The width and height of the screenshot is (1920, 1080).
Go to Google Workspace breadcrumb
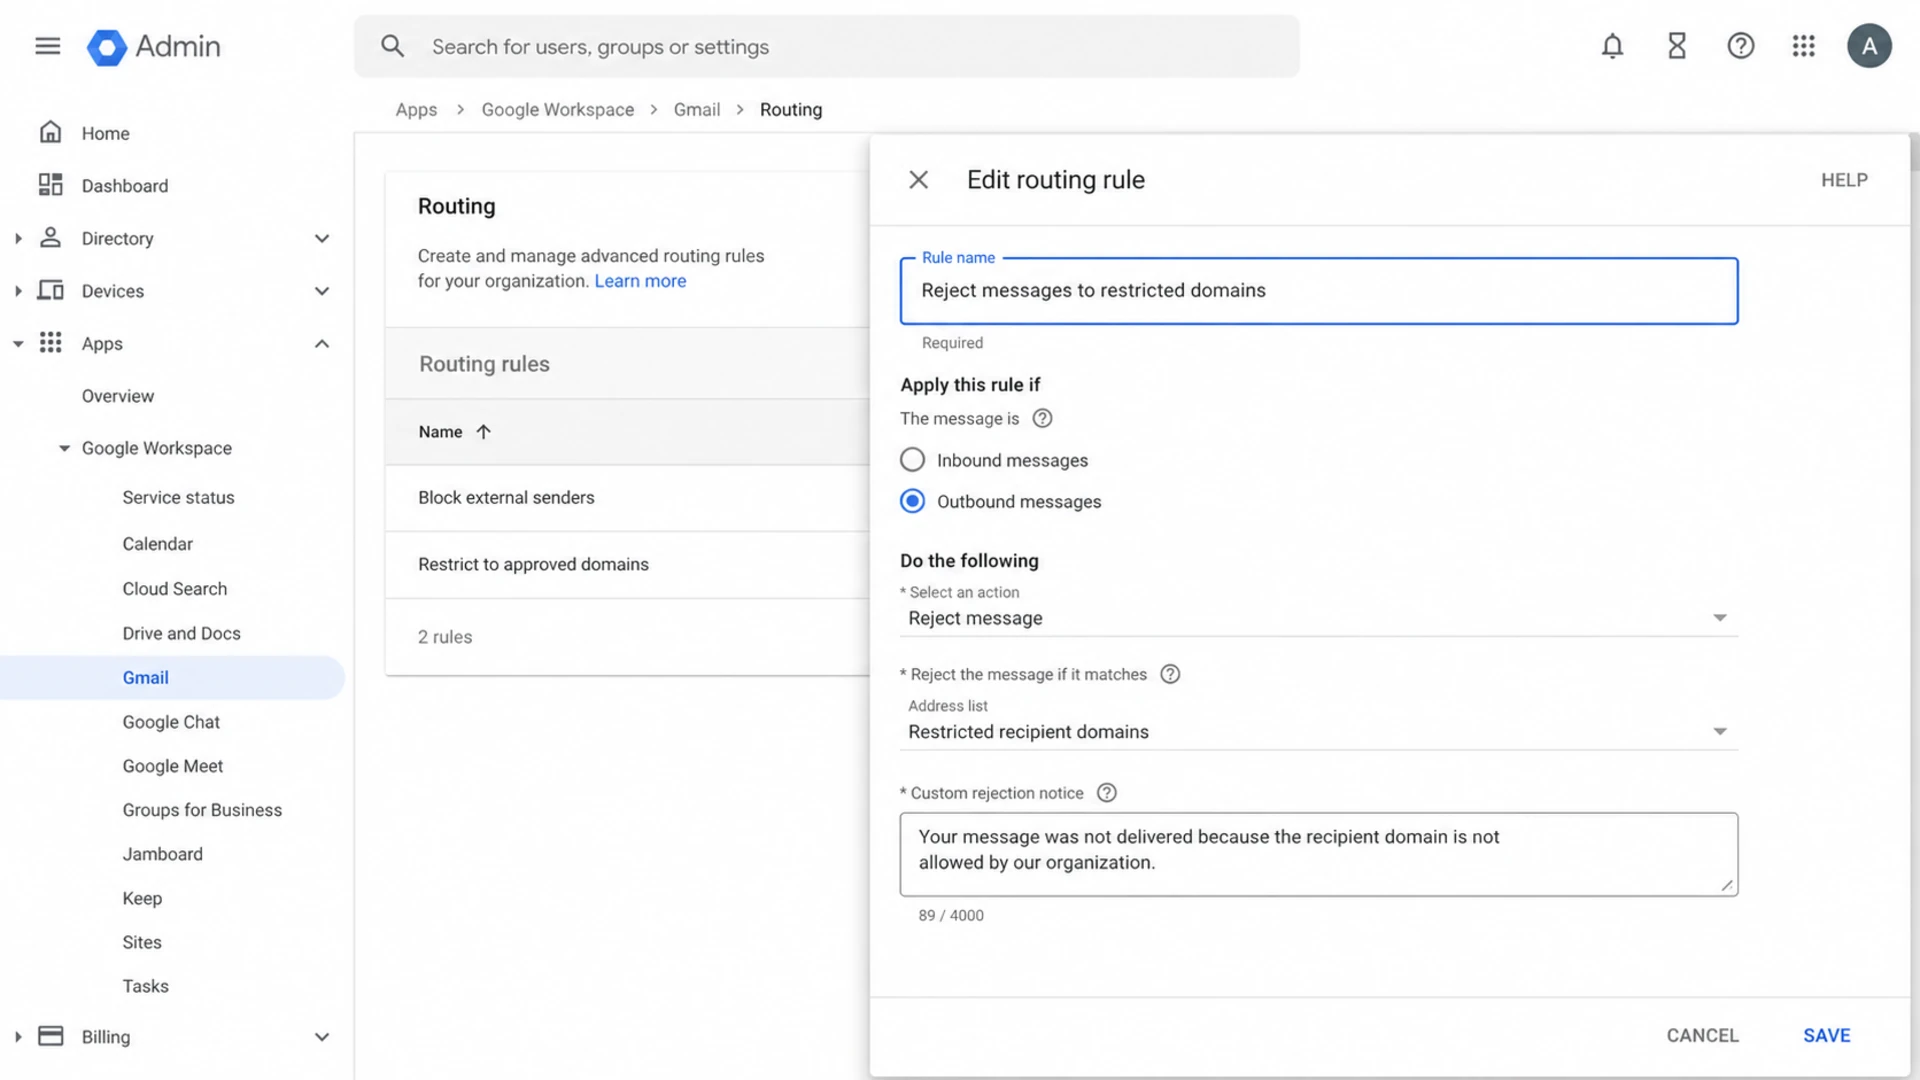click(557, 110)
